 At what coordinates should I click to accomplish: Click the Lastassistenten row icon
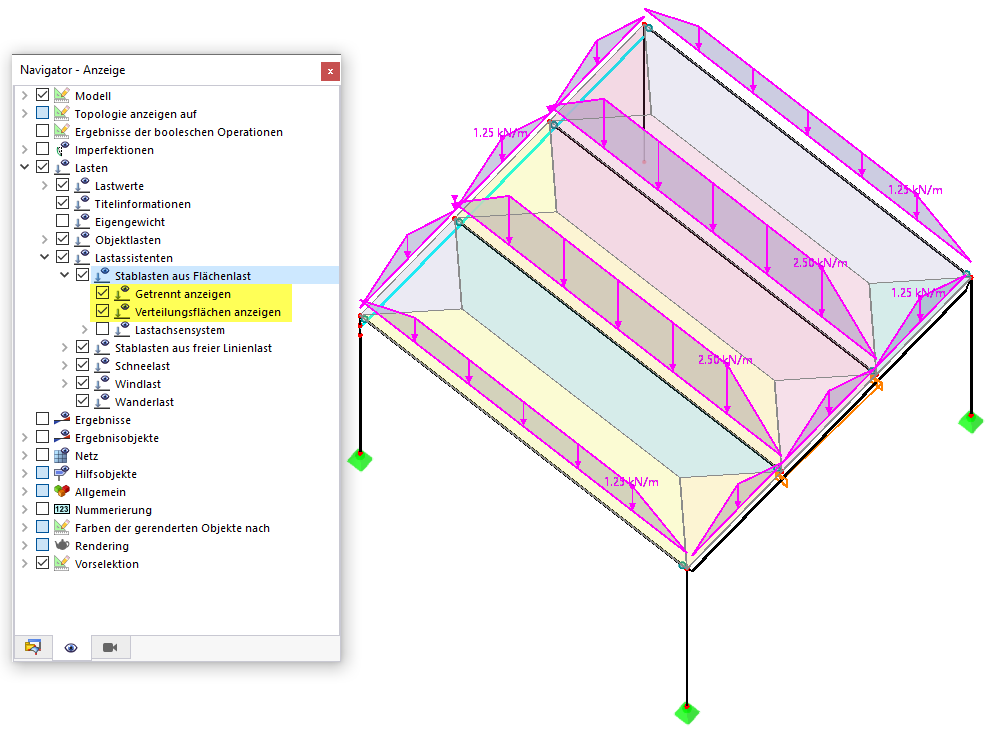click(x=81, y=257)
